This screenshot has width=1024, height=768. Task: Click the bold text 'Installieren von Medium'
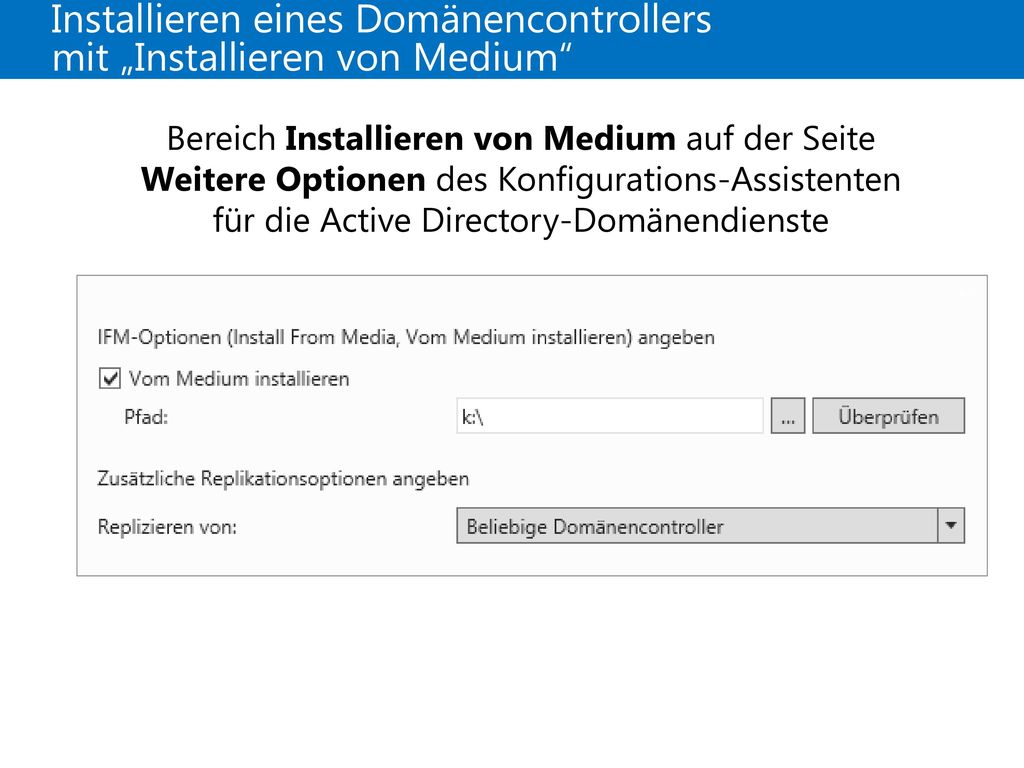pyautogui.click(x=481, y=138)
